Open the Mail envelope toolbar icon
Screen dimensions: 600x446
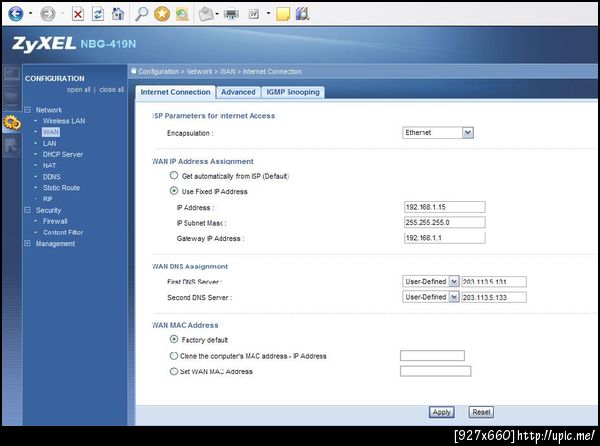click(206, 15)
